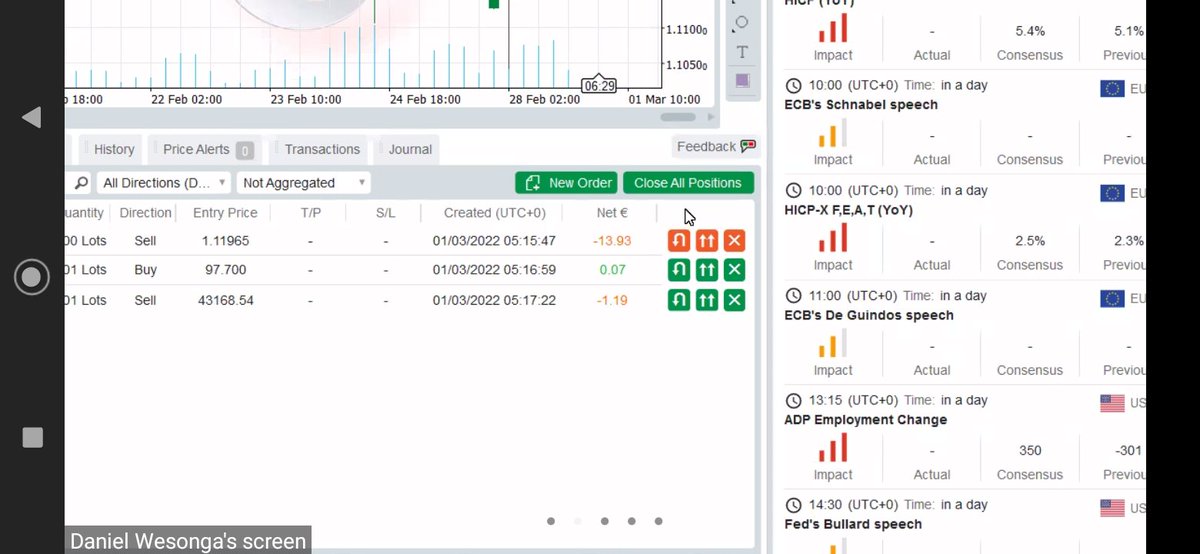Click impact bars under ADP Employment Change
The width and height of the screenshot is (1200, 554).
pyautogui.click(x=832, y=448)
